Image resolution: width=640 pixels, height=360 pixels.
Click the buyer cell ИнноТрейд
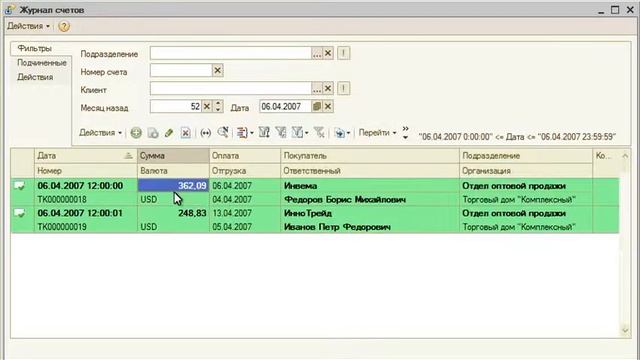(x=370, y=213)
